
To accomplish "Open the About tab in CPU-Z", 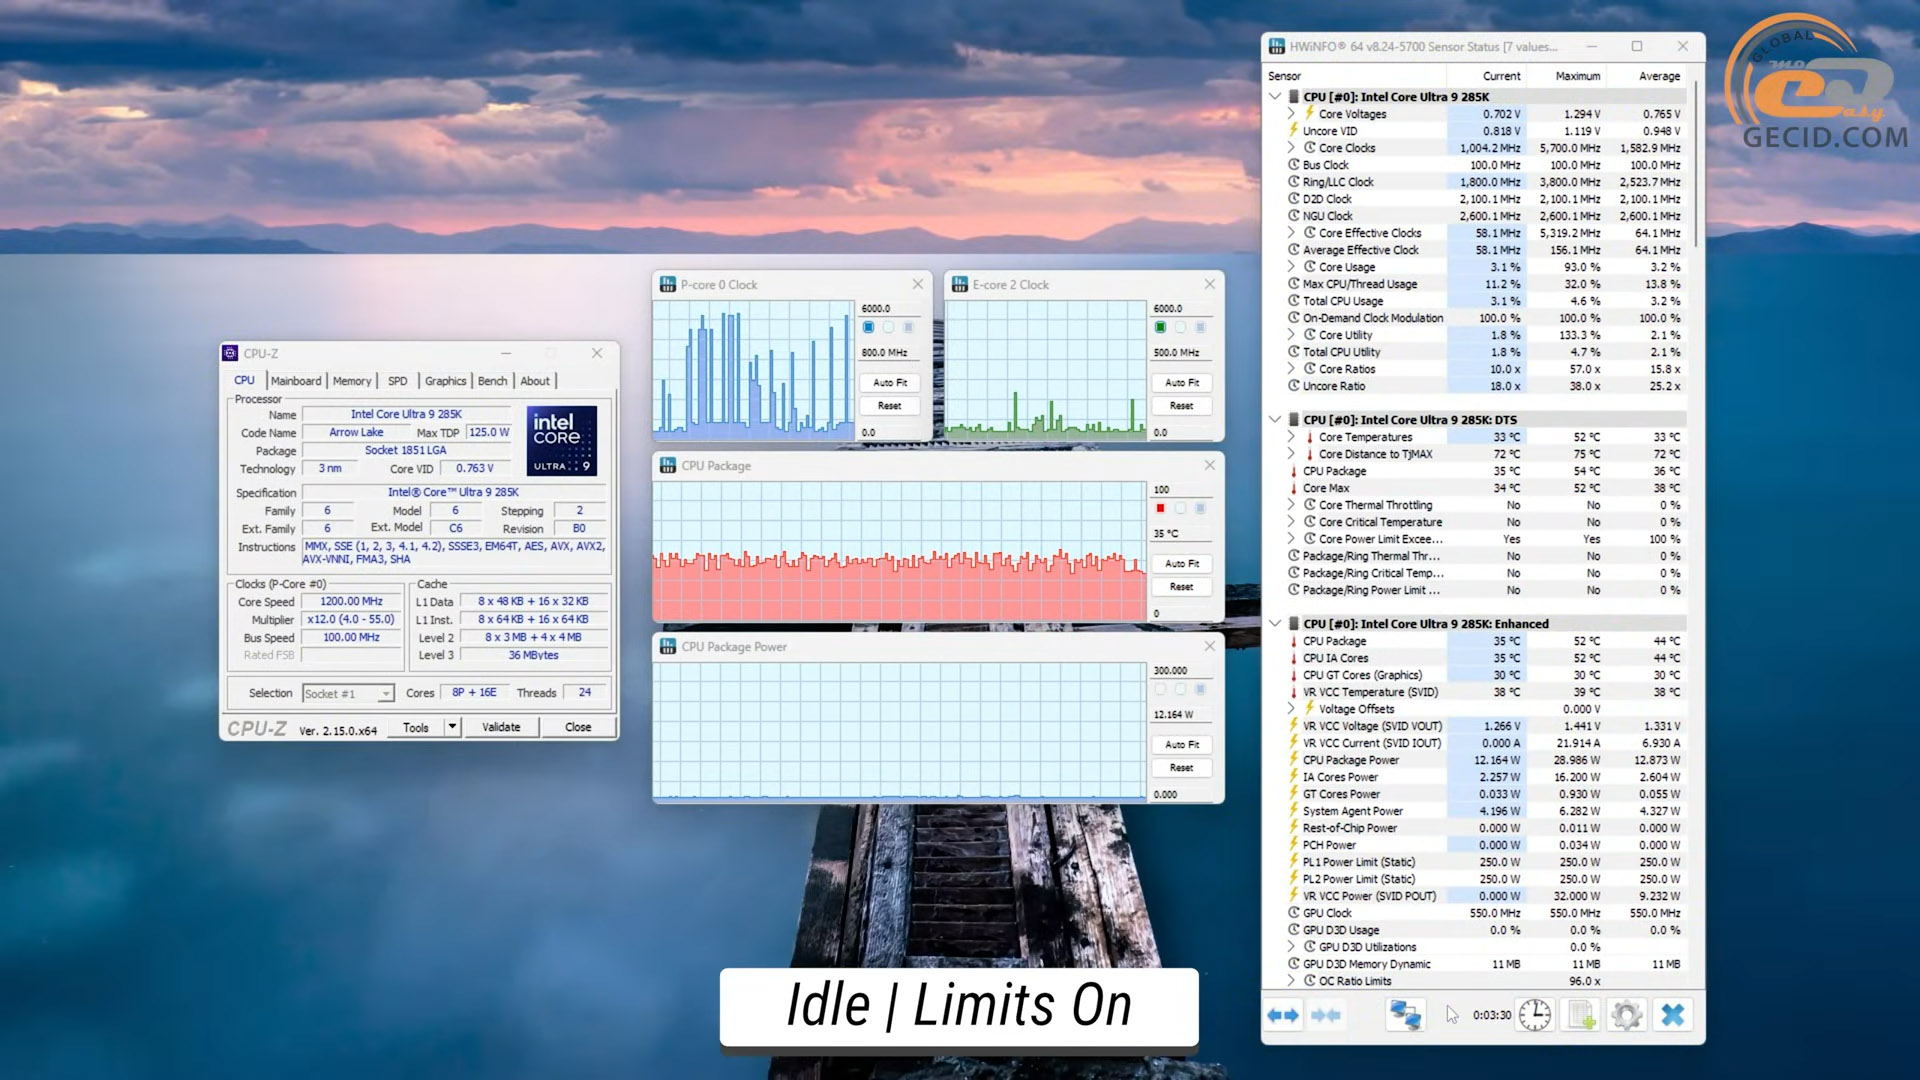I will (x=535, y=381).
